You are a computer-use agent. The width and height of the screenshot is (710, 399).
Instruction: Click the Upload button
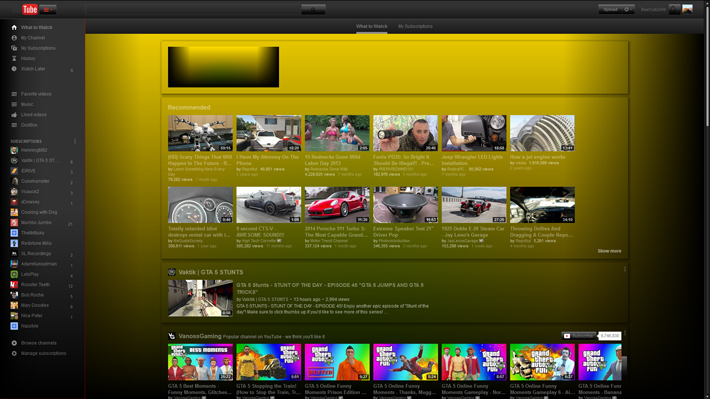610,10
